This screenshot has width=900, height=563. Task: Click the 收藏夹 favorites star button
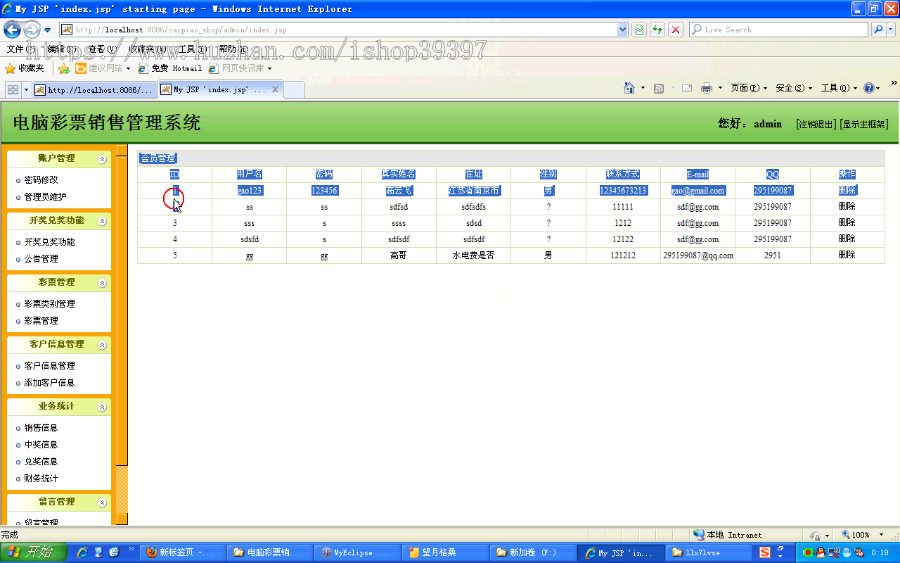click(25, 68)
